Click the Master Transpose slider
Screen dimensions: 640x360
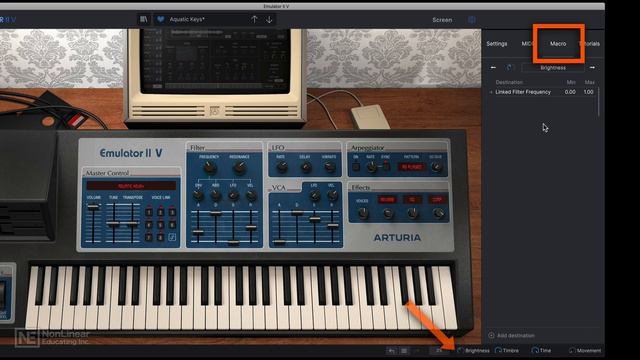coord(131,224)
